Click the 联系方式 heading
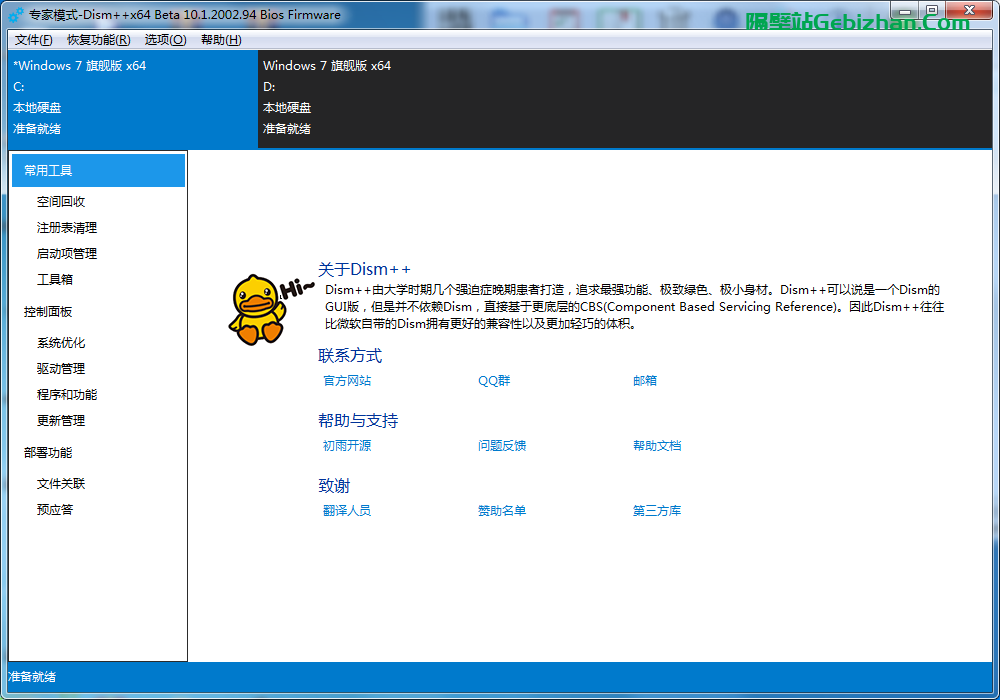 350,356
